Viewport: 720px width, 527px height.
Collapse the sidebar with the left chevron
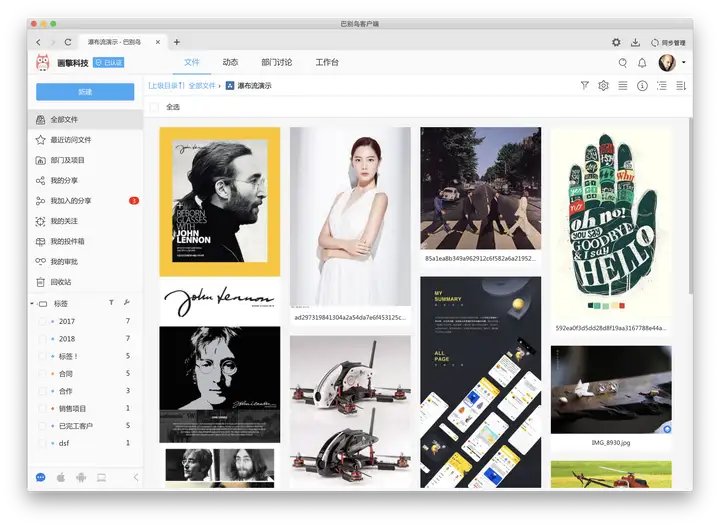tap(136, 477)
